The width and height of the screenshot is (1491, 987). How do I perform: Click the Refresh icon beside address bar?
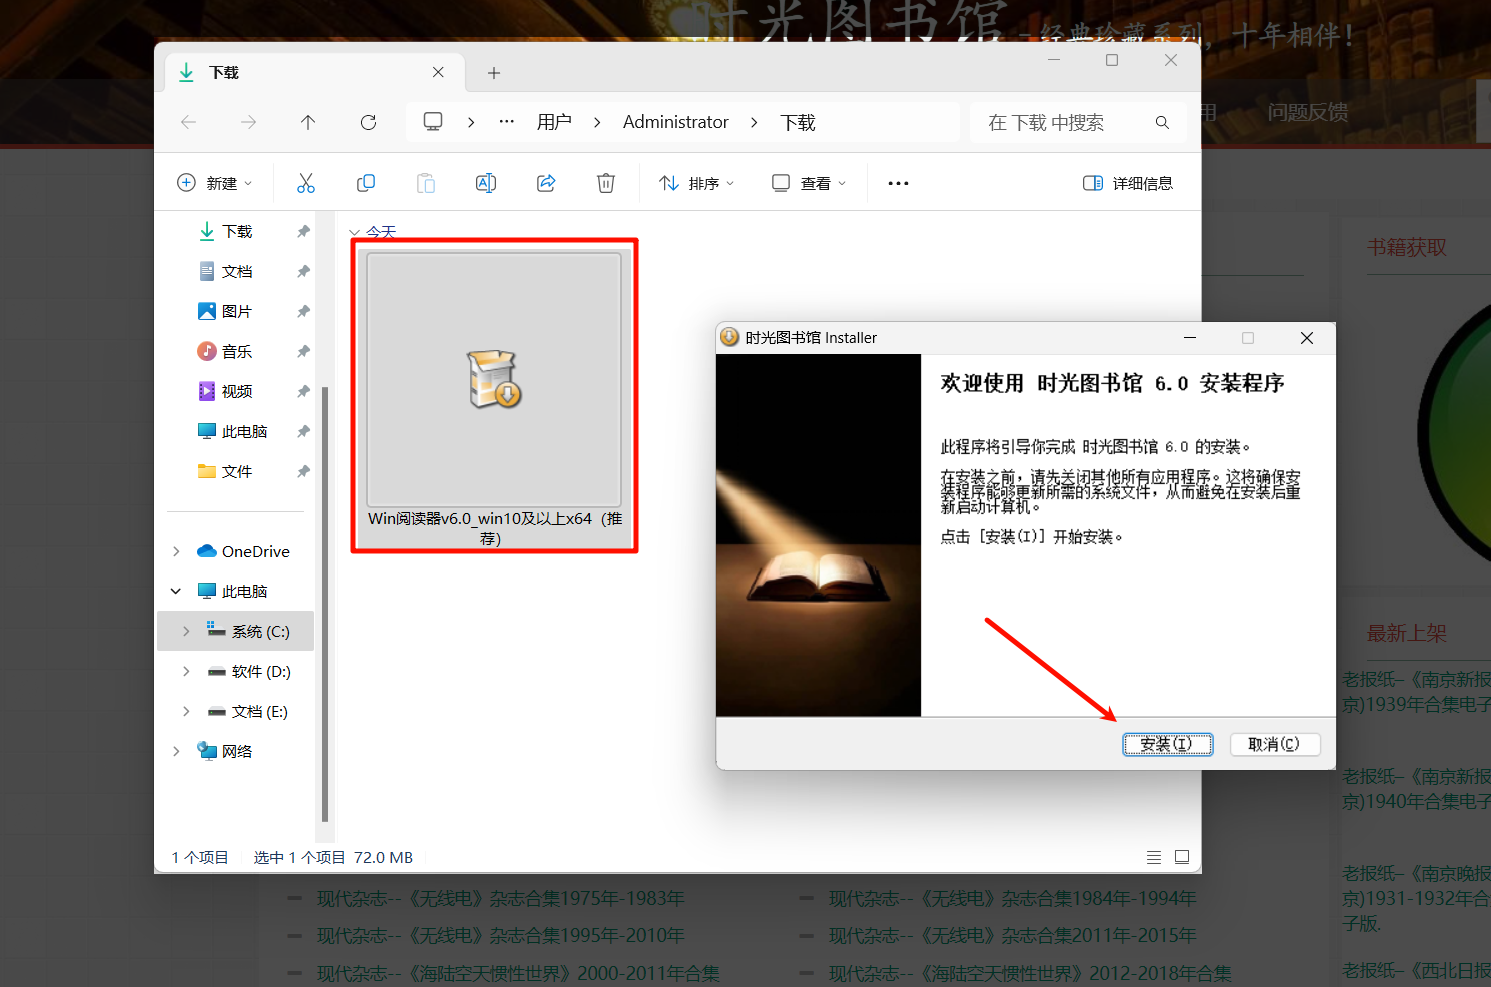click(x=368, y=122)
